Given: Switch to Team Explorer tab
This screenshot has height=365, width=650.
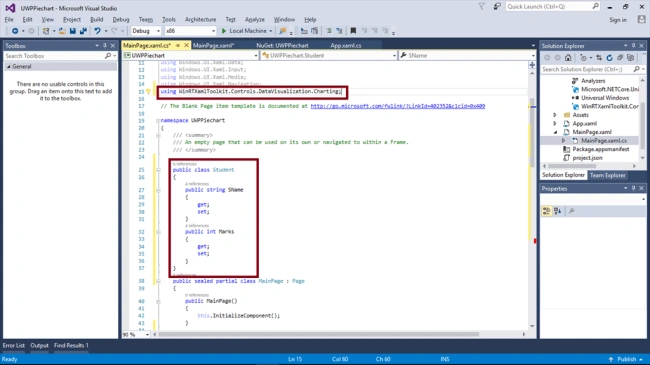Looking at the screenshot, I should (x=607, y=175).
